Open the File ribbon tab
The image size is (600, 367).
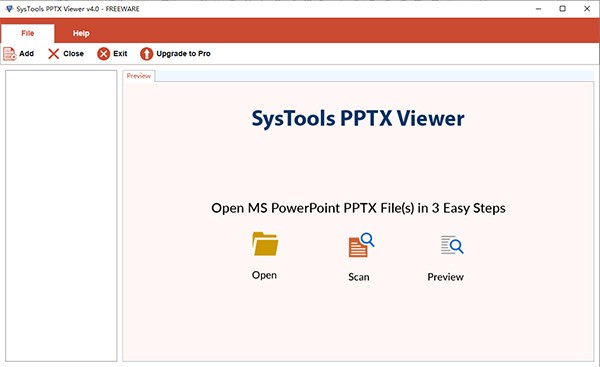click(x=28, y=33)
